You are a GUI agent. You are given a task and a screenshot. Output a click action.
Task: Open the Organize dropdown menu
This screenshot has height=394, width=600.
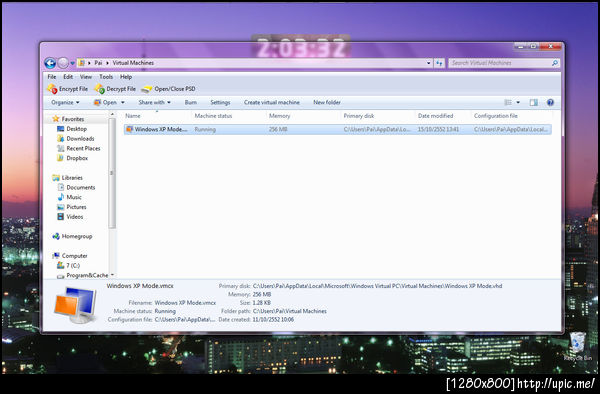[65, 103]
